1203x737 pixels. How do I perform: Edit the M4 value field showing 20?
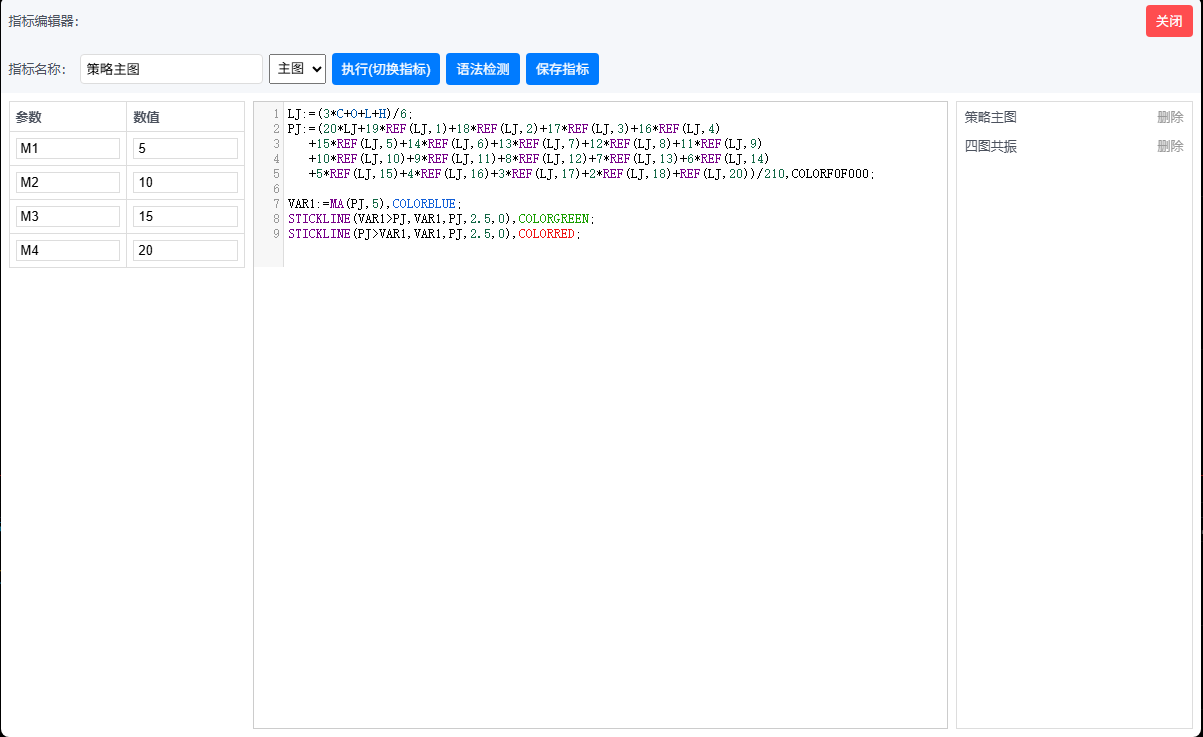[185, 250]
